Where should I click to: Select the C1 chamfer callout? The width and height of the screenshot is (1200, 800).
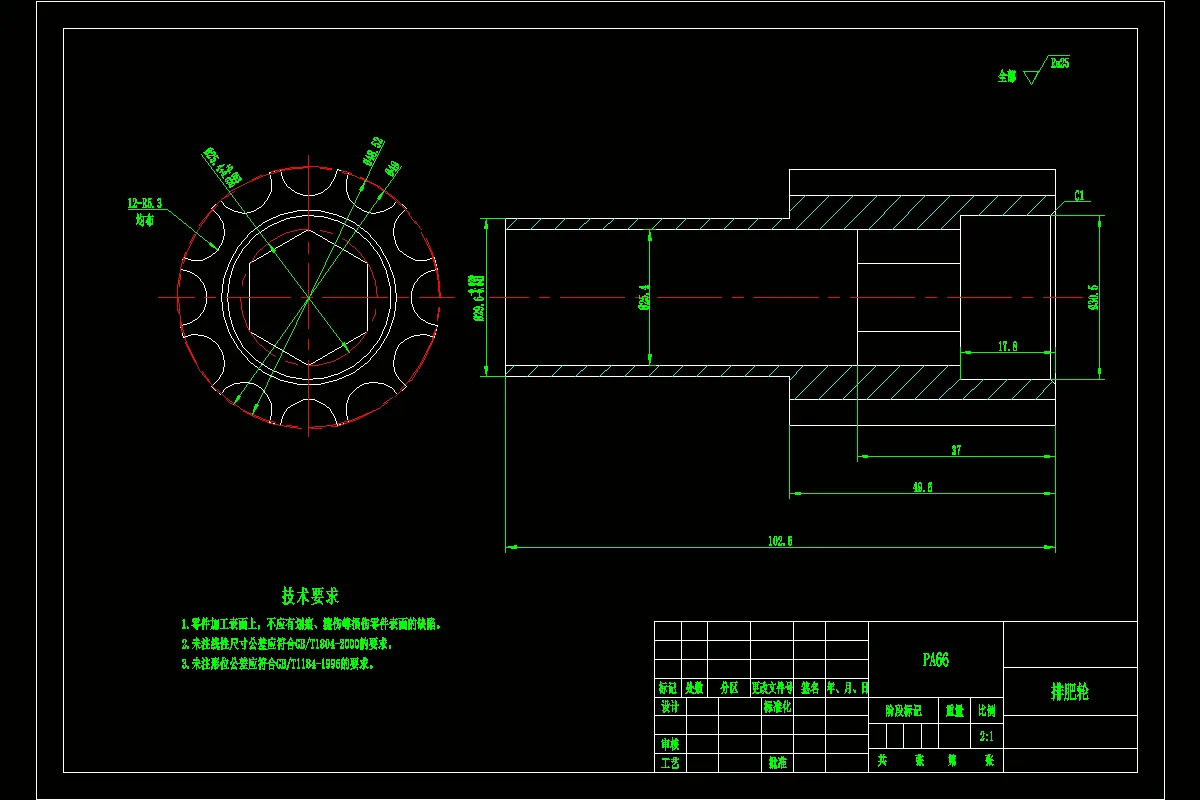(1080, 196)
